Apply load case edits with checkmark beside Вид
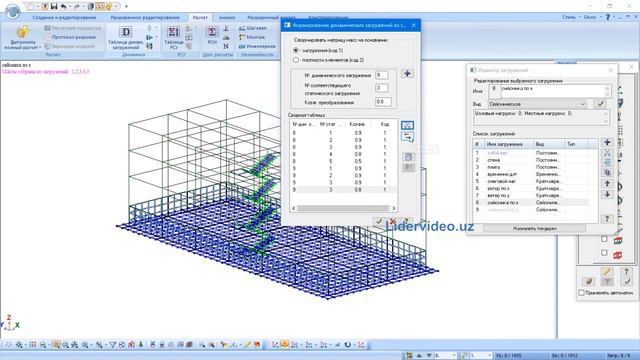Image resolution: width=640 pixels, height=360 pixels. [600, 104]
